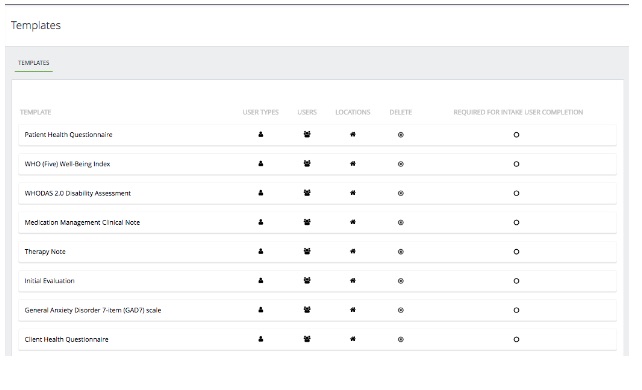Toggle intake requirement for Patient Health Questionnaire

[516, 135]
